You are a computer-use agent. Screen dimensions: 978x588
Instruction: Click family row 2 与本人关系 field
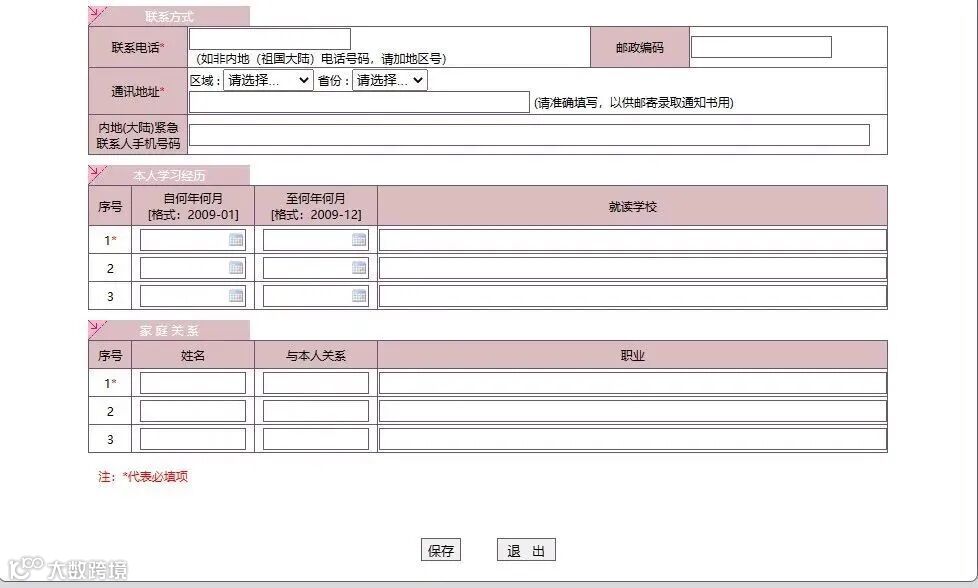(316, 411)
